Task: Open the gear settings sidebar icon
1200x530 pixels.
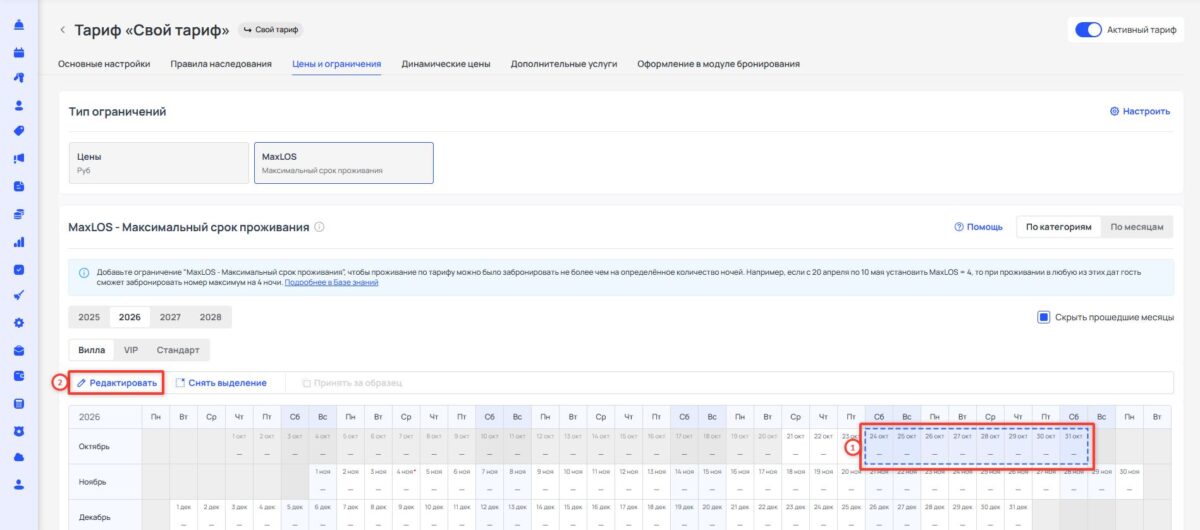Action: [19, 323]
